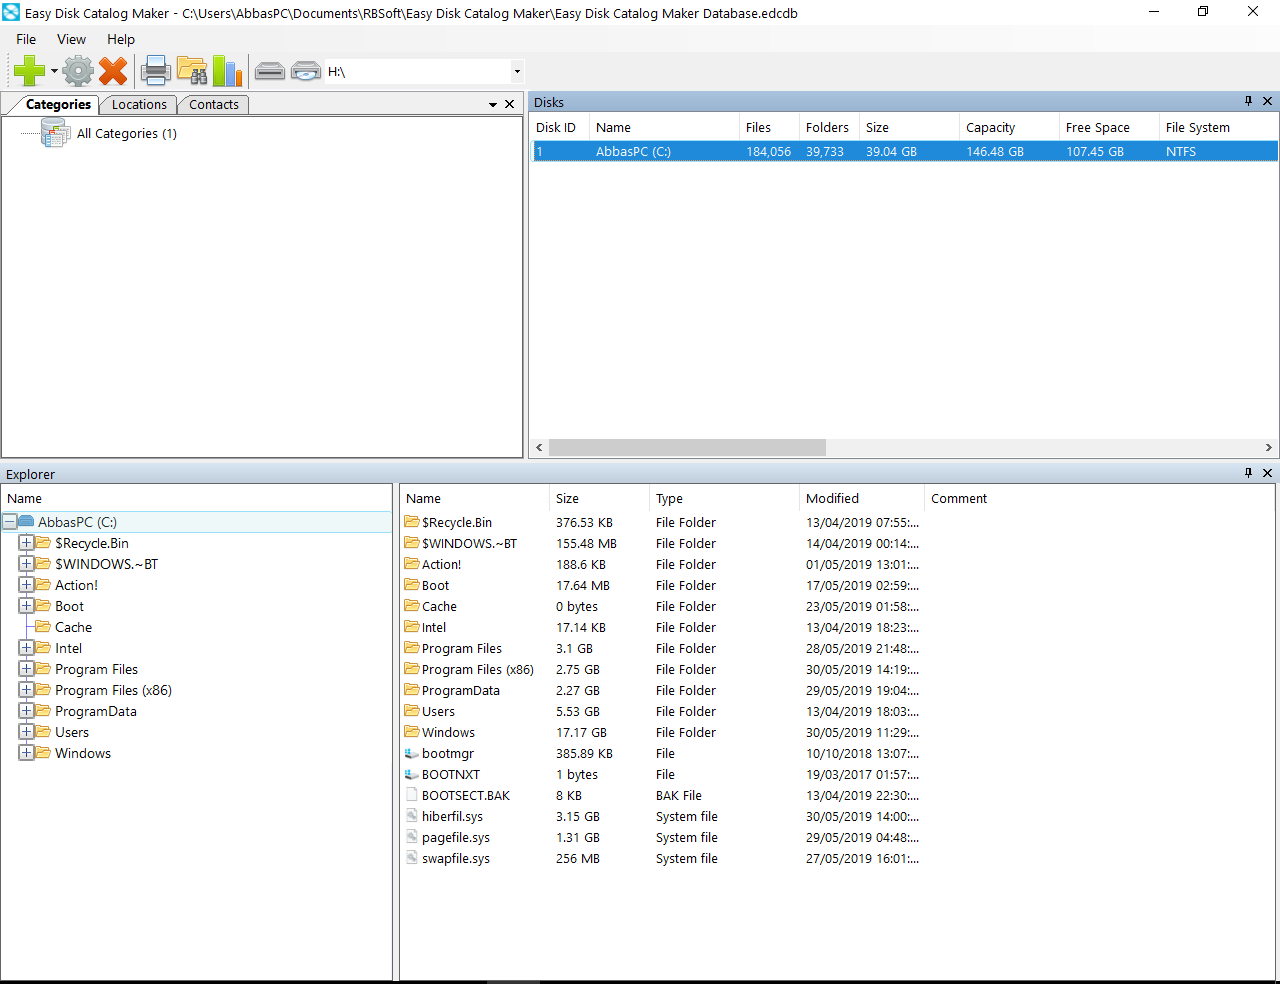Expand the $Recycle.Bin tree node
Image resolution: width=1280 pixels, height=984 pixels.
click(x=26, y=543)
